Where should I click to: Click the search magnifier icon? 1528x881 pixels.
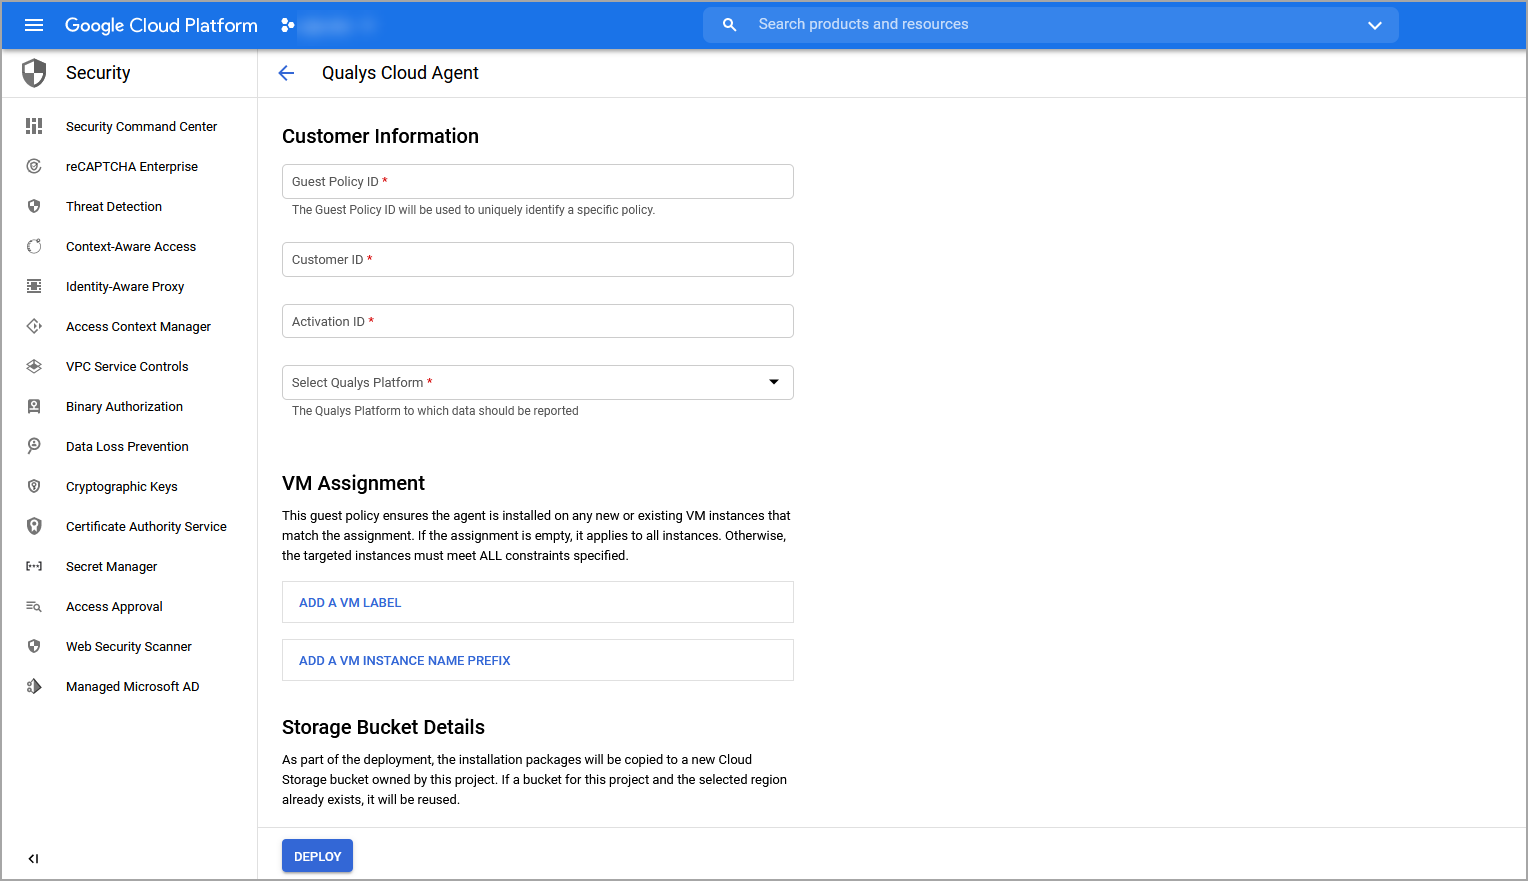click(x=730, y=25)
